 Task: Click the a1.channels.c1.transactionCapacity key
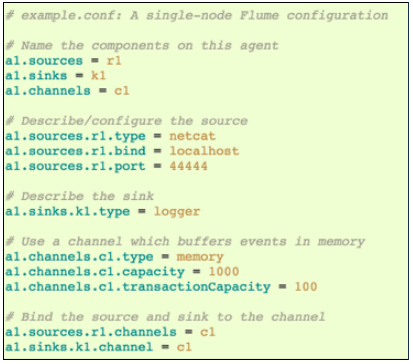[x=138, y=287]
